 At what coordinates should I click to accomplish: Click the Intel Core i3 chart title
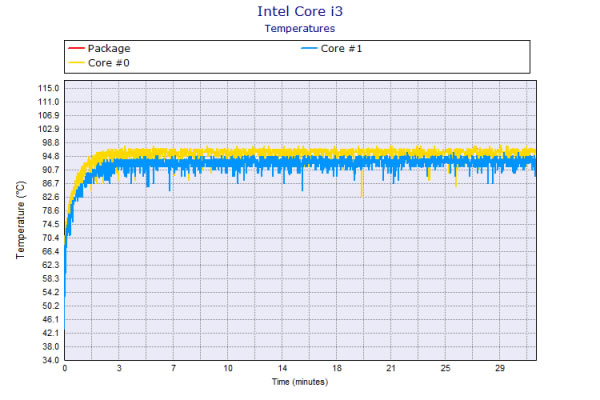(300, 11)
